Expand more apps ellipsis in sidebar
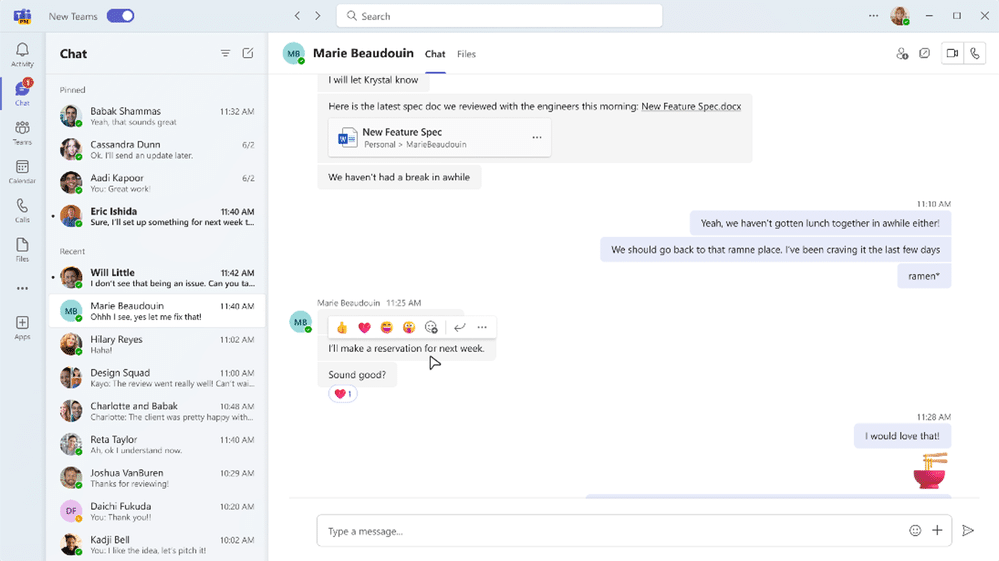The height and width of the screenshot is (561, 999). tap(22, 289)
